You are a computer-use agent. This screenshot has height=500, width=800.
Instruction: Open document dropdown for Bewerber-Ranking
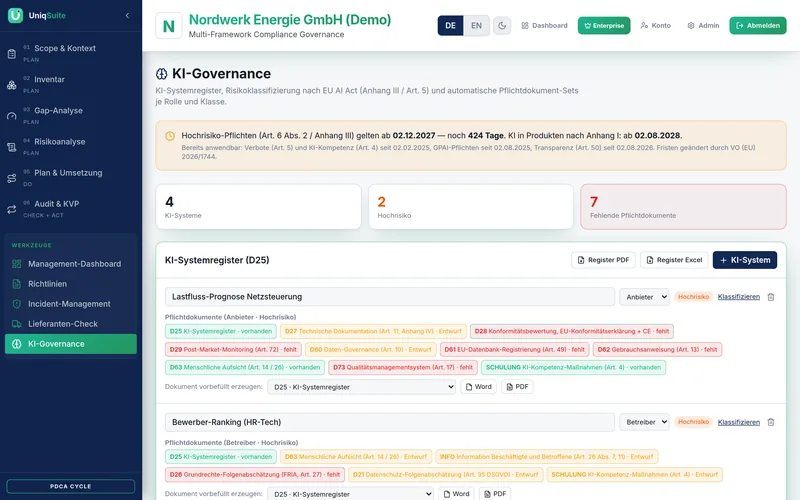coord(350,494)
